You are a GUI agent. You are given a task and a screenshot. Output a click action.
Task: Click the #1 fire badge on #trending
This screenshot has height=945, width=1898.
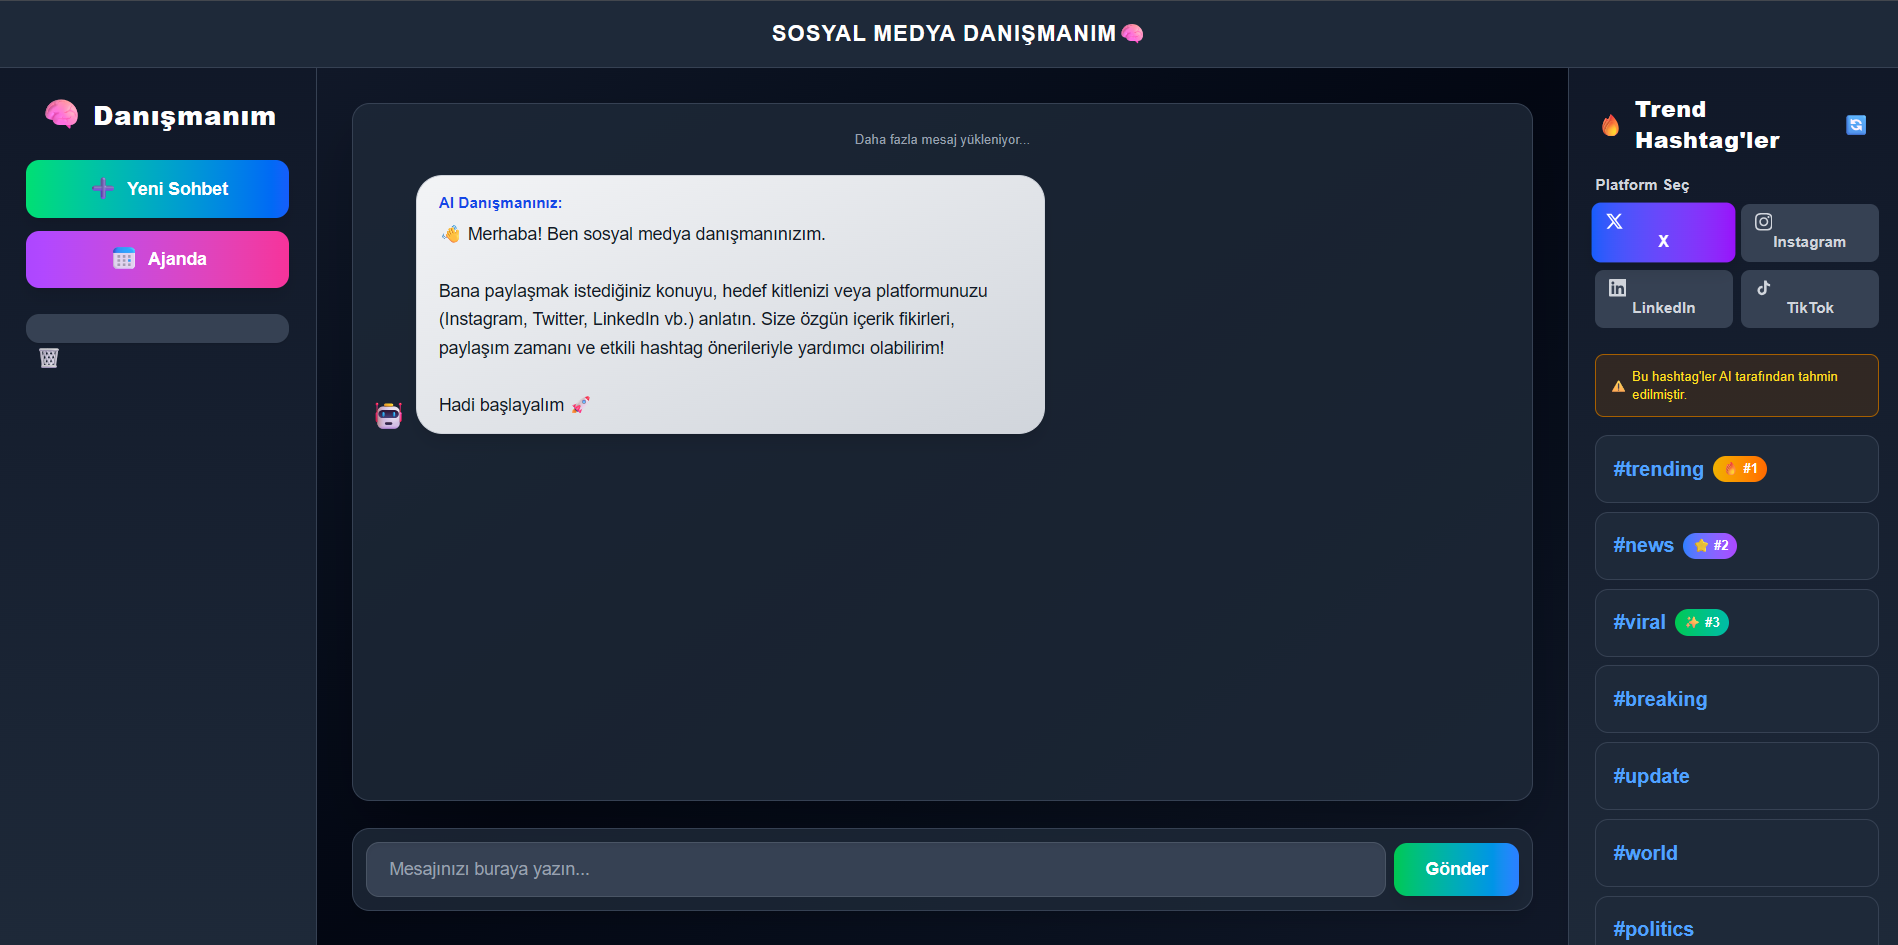pos(1740,469)
